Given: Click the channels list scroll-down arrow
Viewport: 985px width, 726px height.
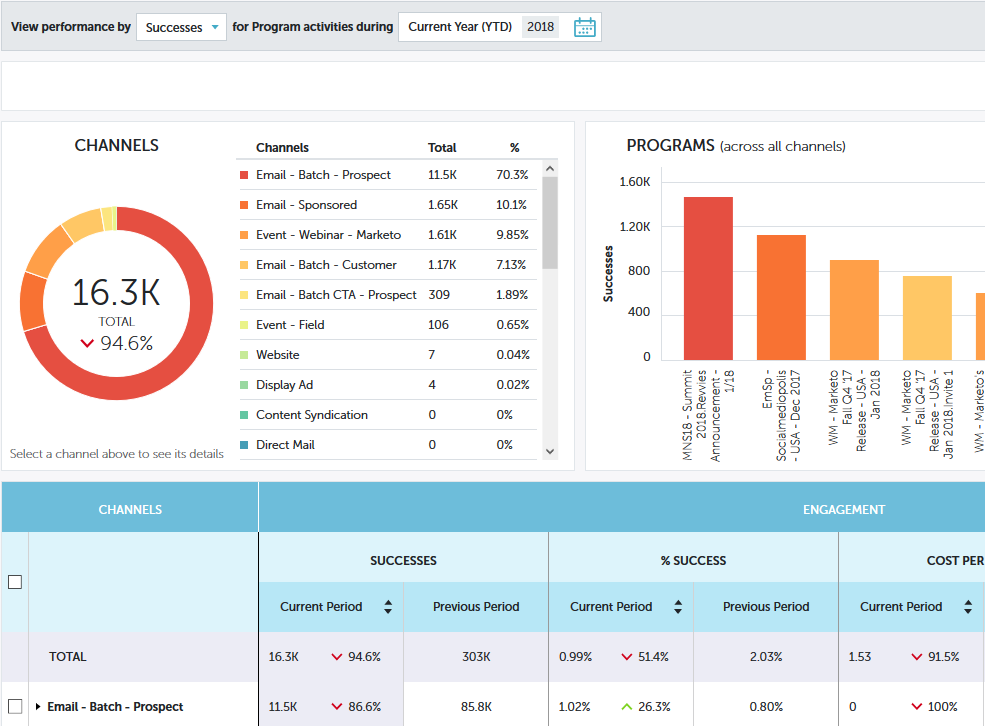Looking at the screenshot, I should click(549, 451).
